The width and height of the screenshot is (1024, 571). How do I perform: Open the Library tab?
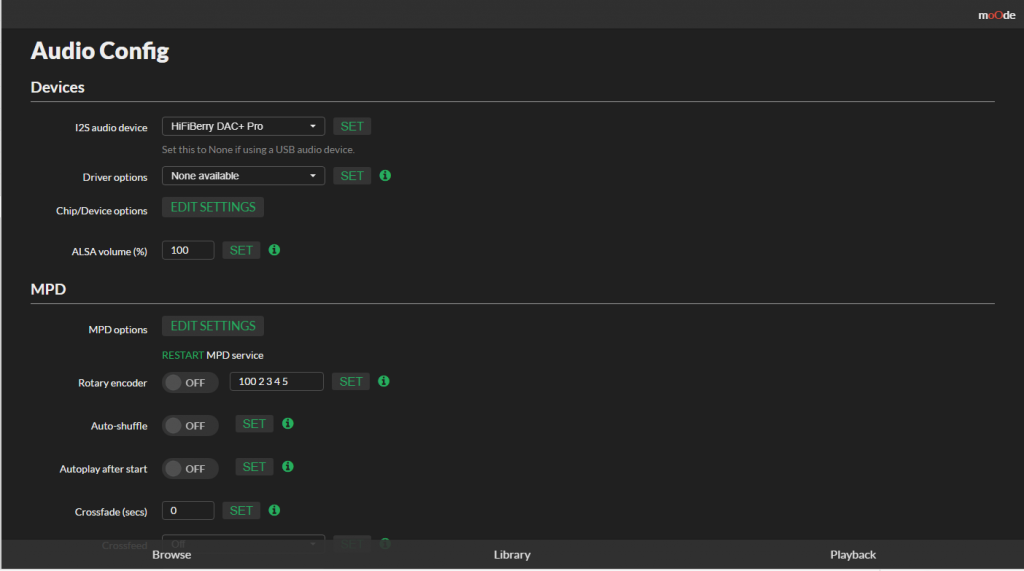512,554
